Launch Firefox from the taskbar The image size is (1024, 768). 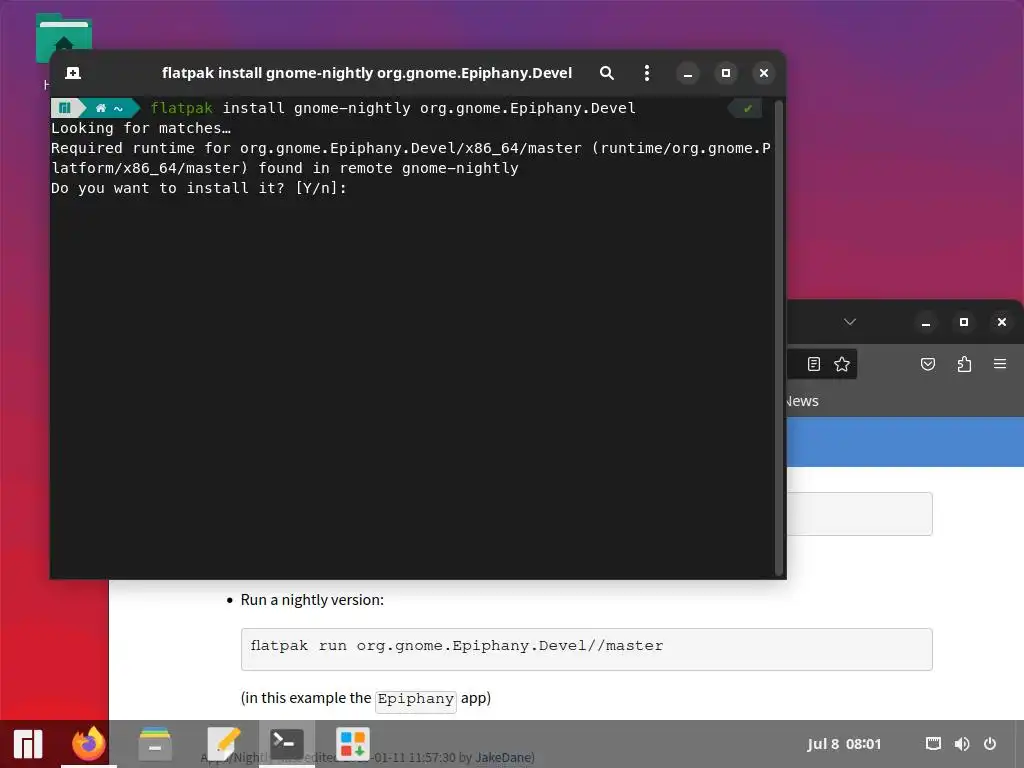coord(89,744)
